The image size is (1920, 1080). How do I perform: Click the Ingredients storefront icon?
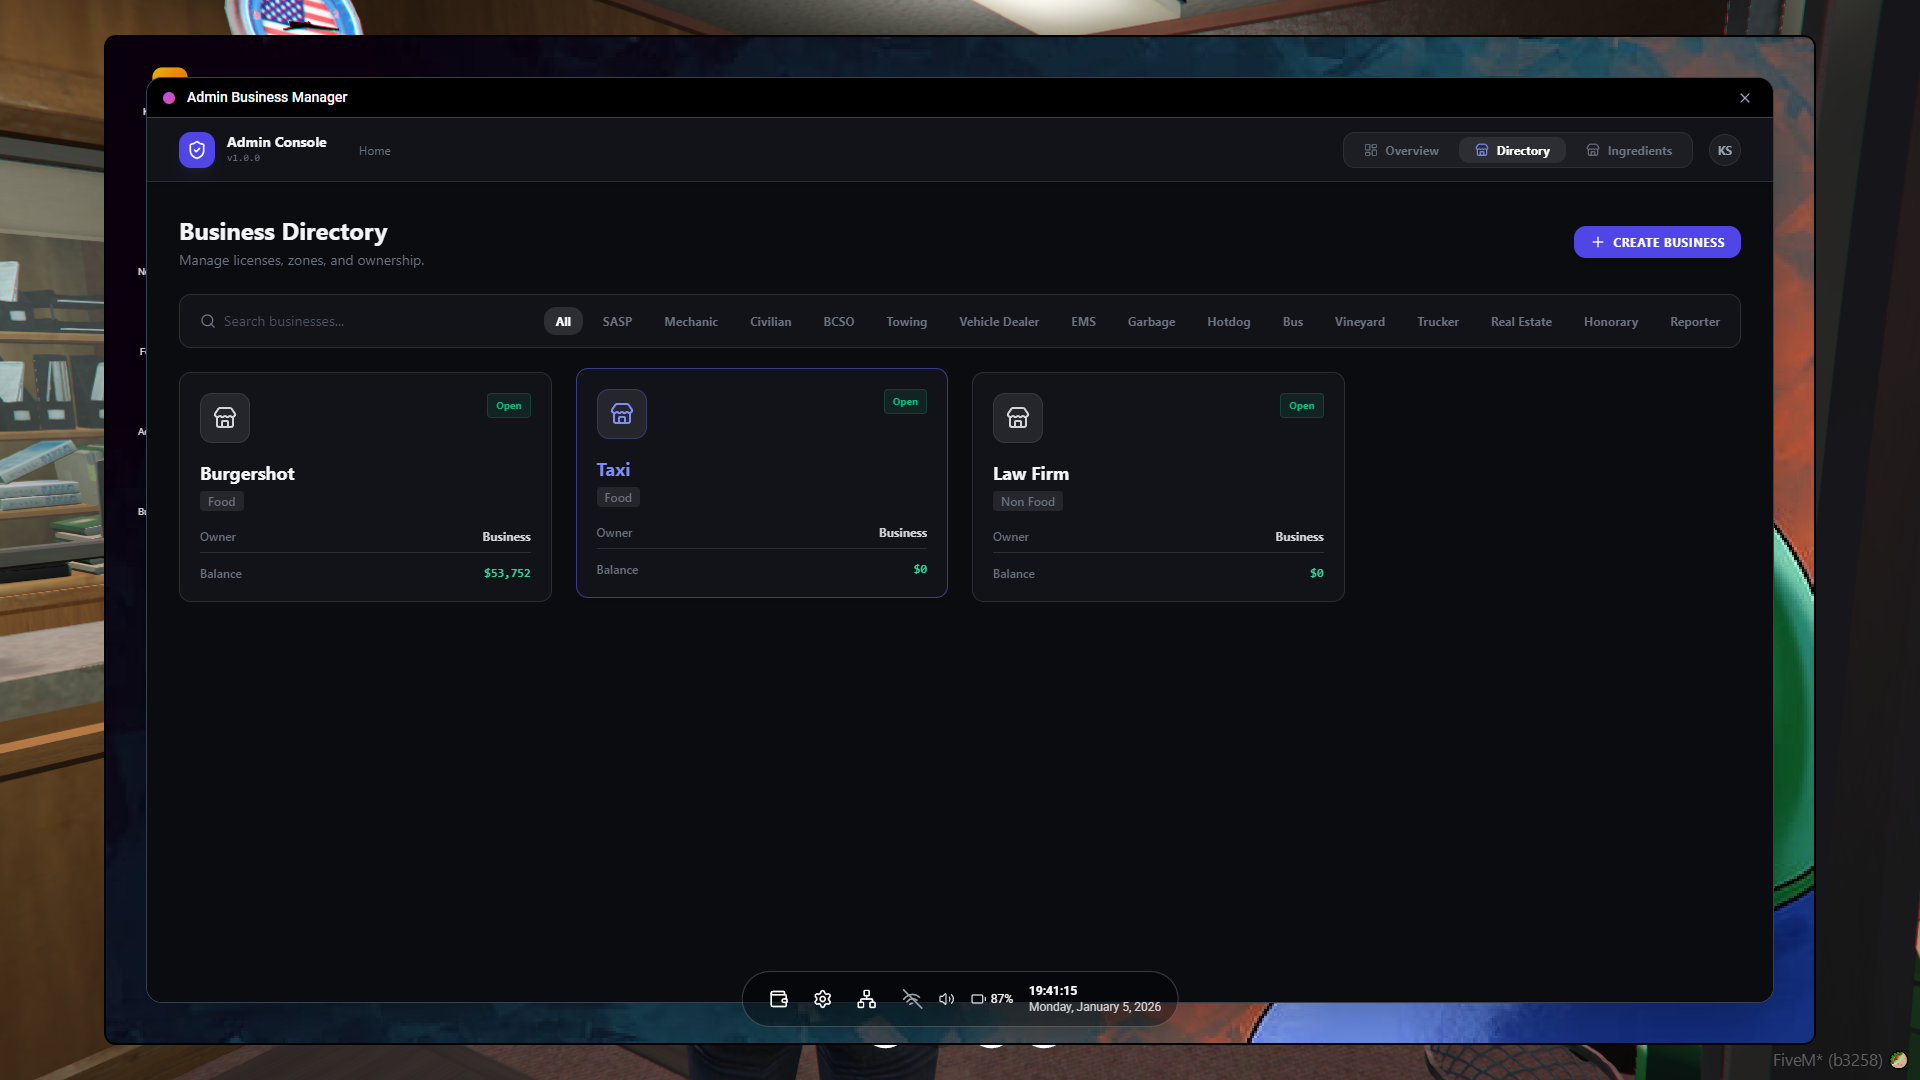(x=1595, y=150)
